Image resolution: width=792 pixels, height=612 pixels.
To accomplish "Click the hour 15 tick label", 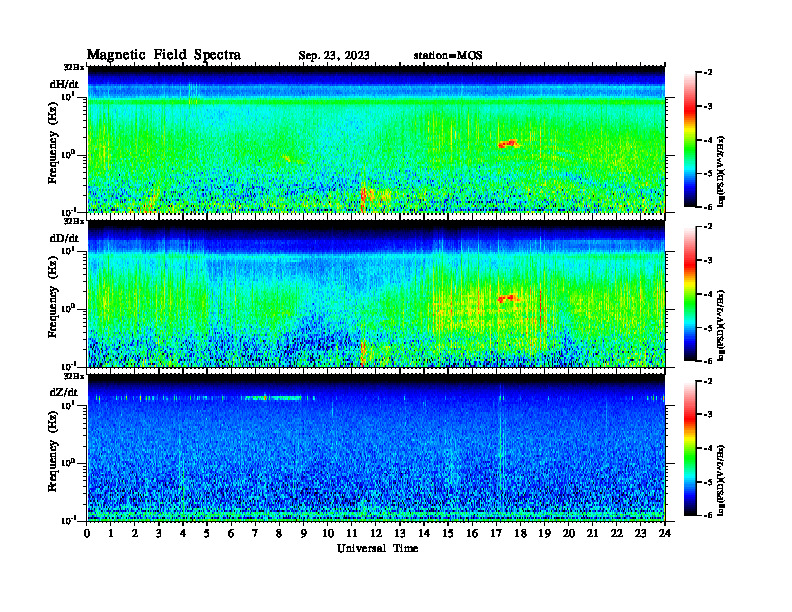I will [x=448, y=533].
